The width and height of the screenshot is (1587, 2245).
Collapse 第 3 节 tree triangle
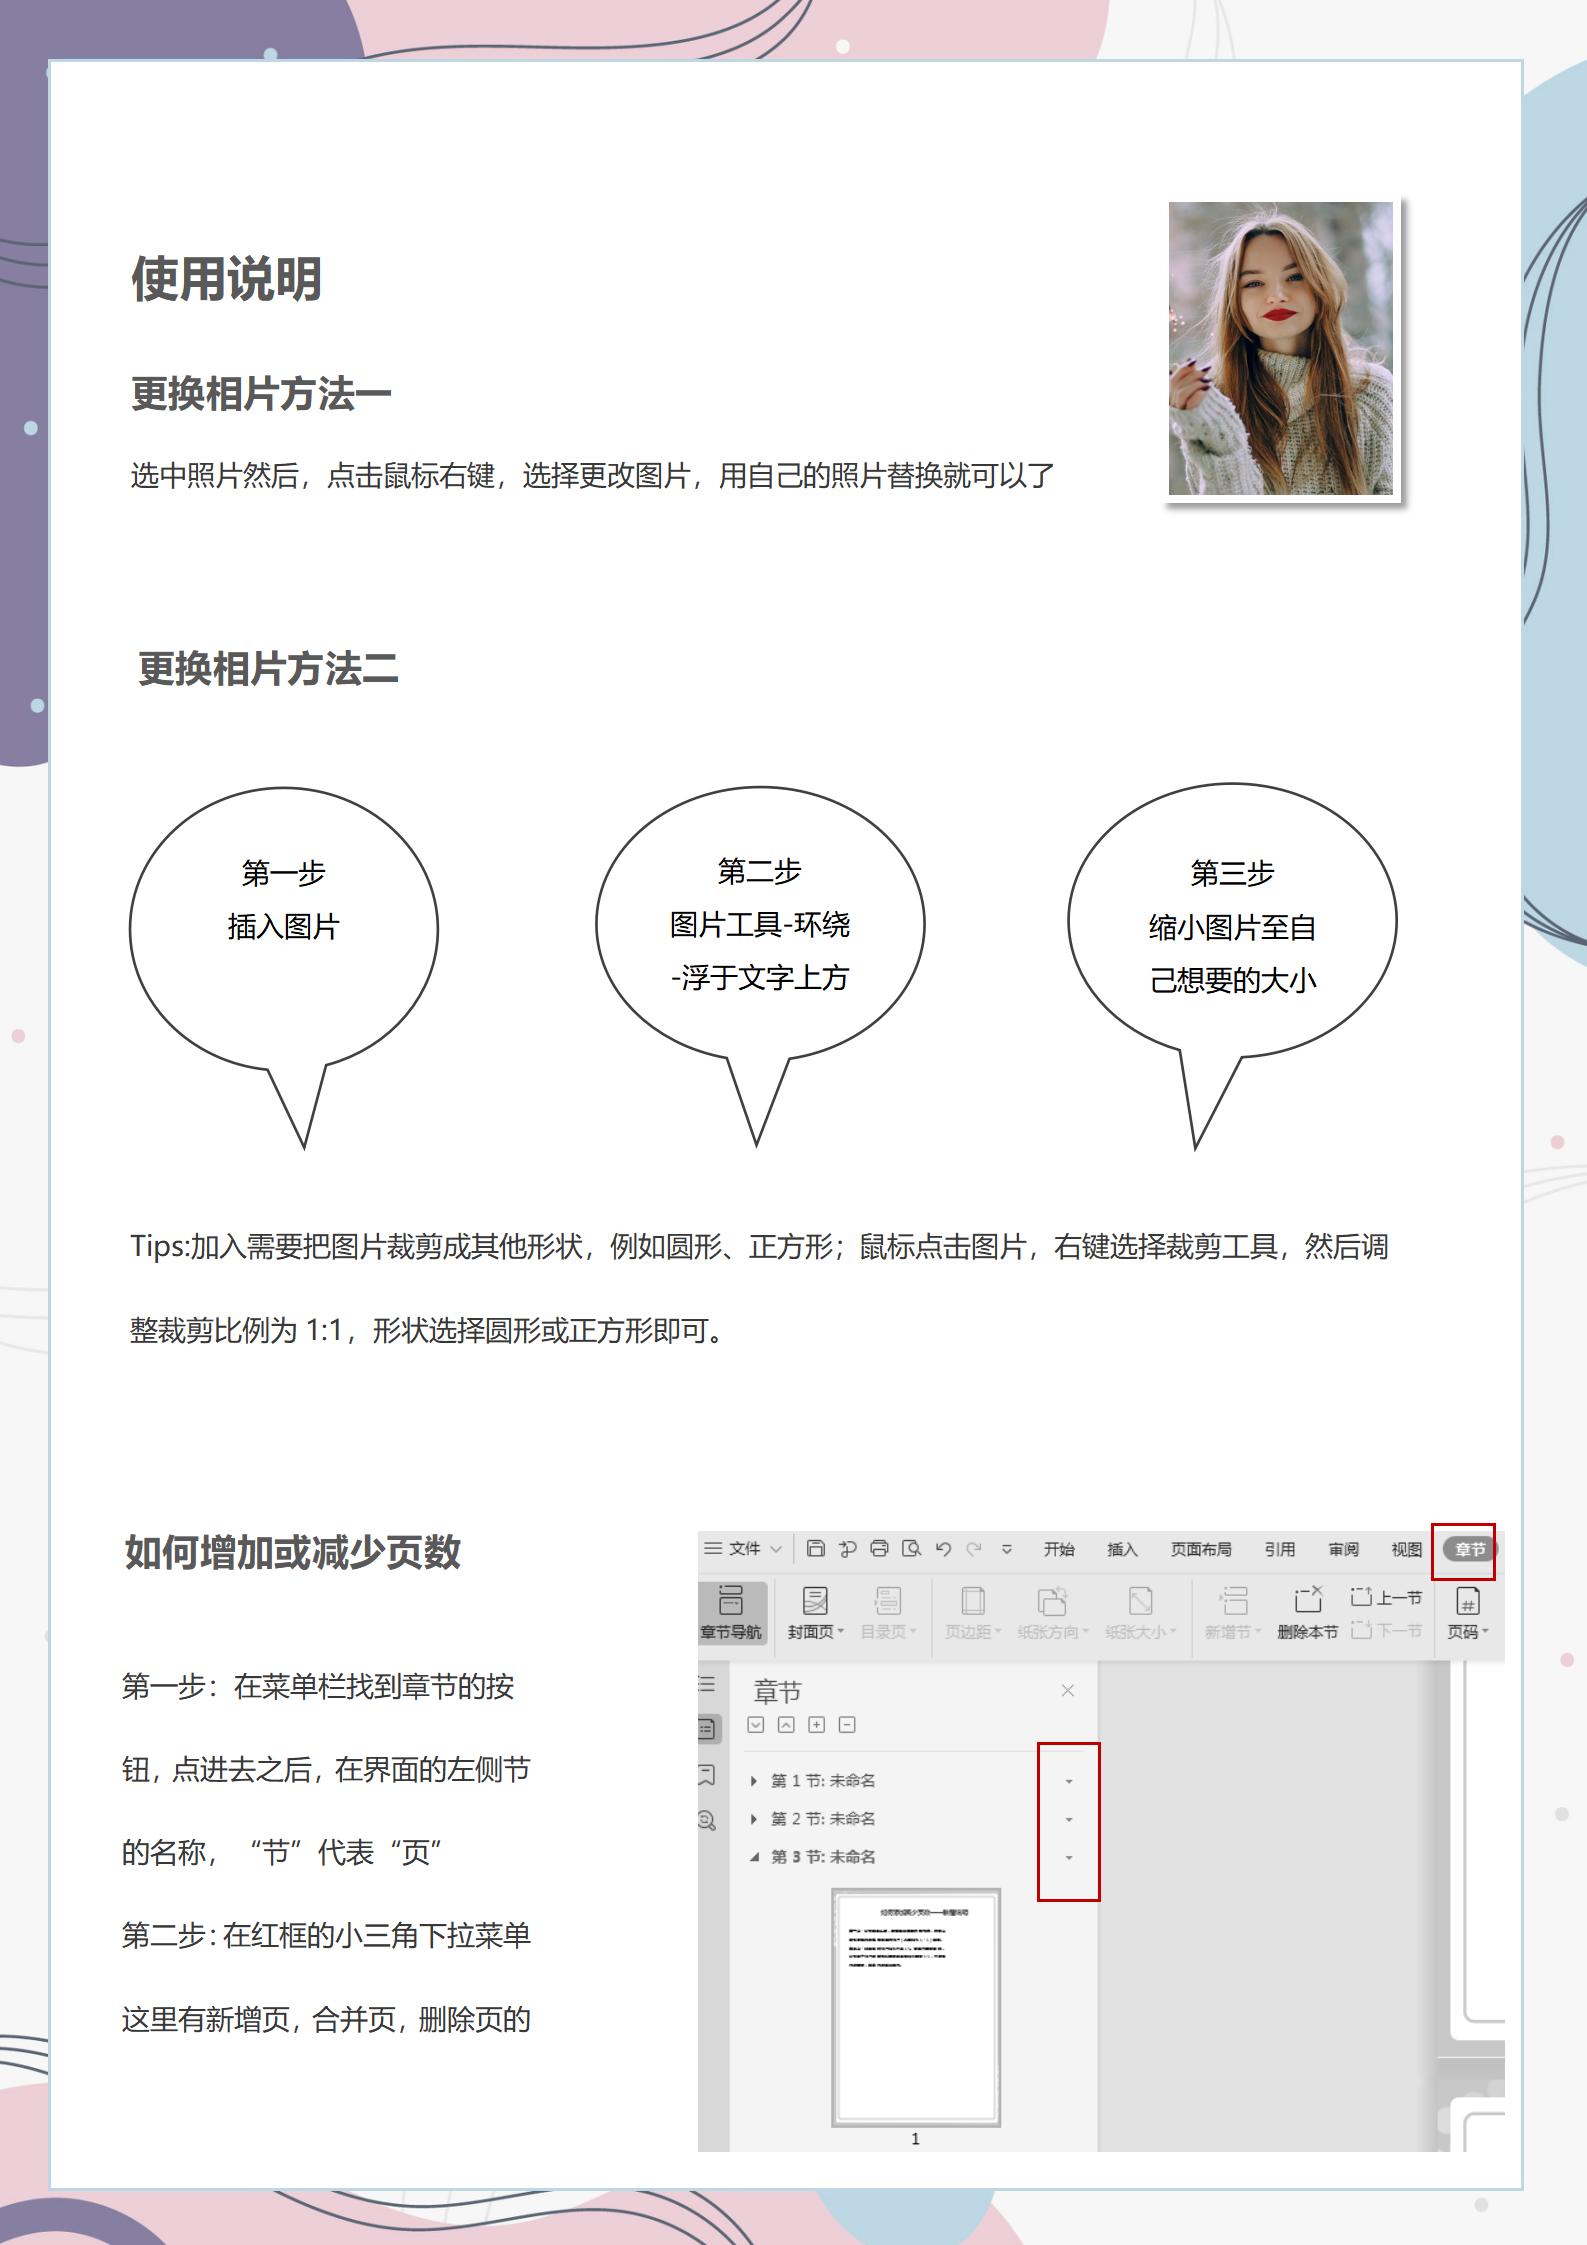coord(754,1857)
